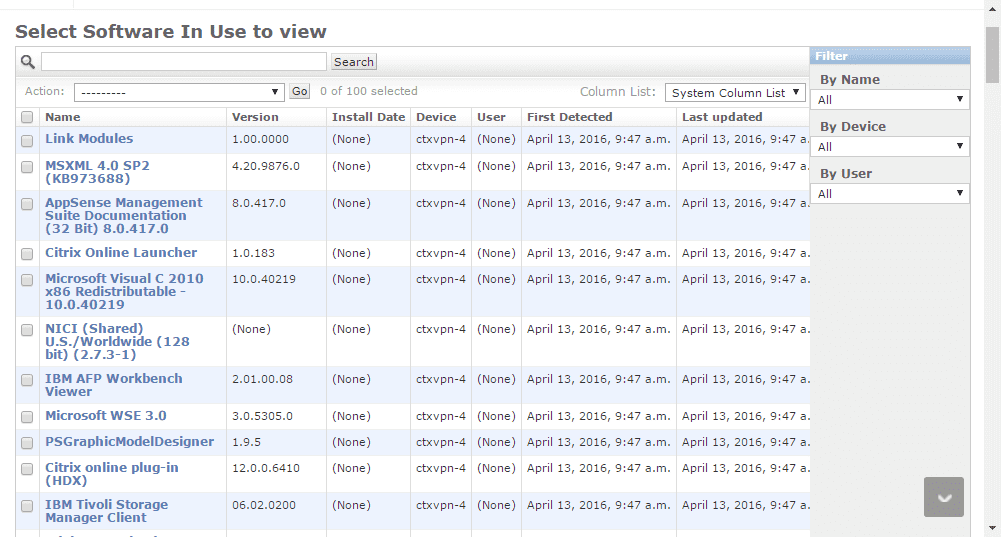Image resolution: width=1001 pixels, height=537 pixels.
Task: Check the Microsoft Visual C 2010 row checkbox
Action: [27, 280]
